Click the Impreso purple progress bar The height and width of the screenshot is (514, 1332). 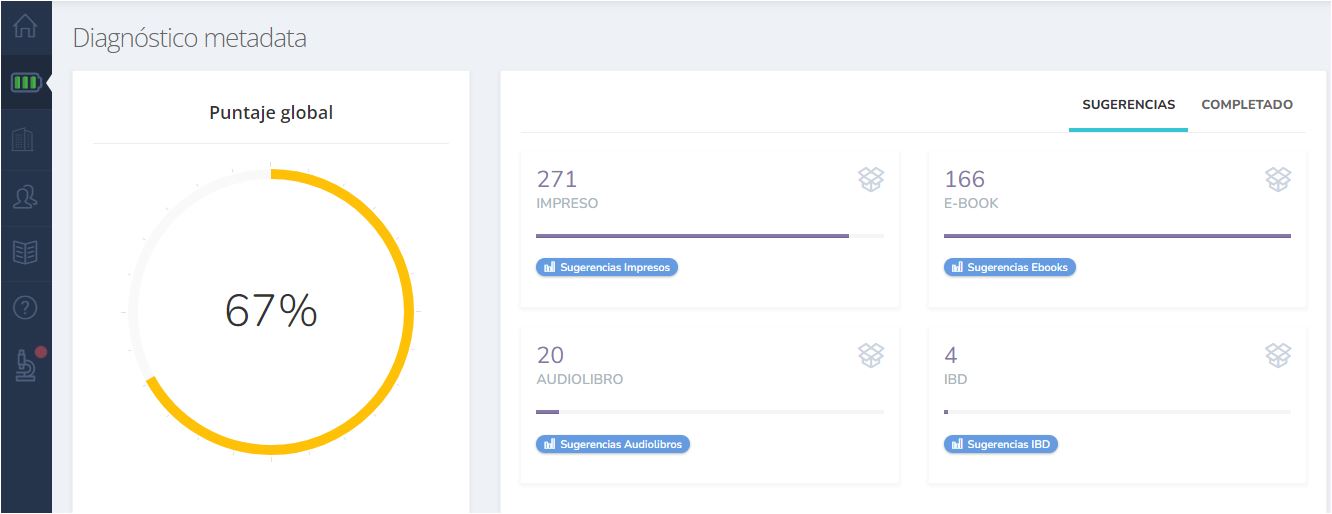(x=710, y=236)
